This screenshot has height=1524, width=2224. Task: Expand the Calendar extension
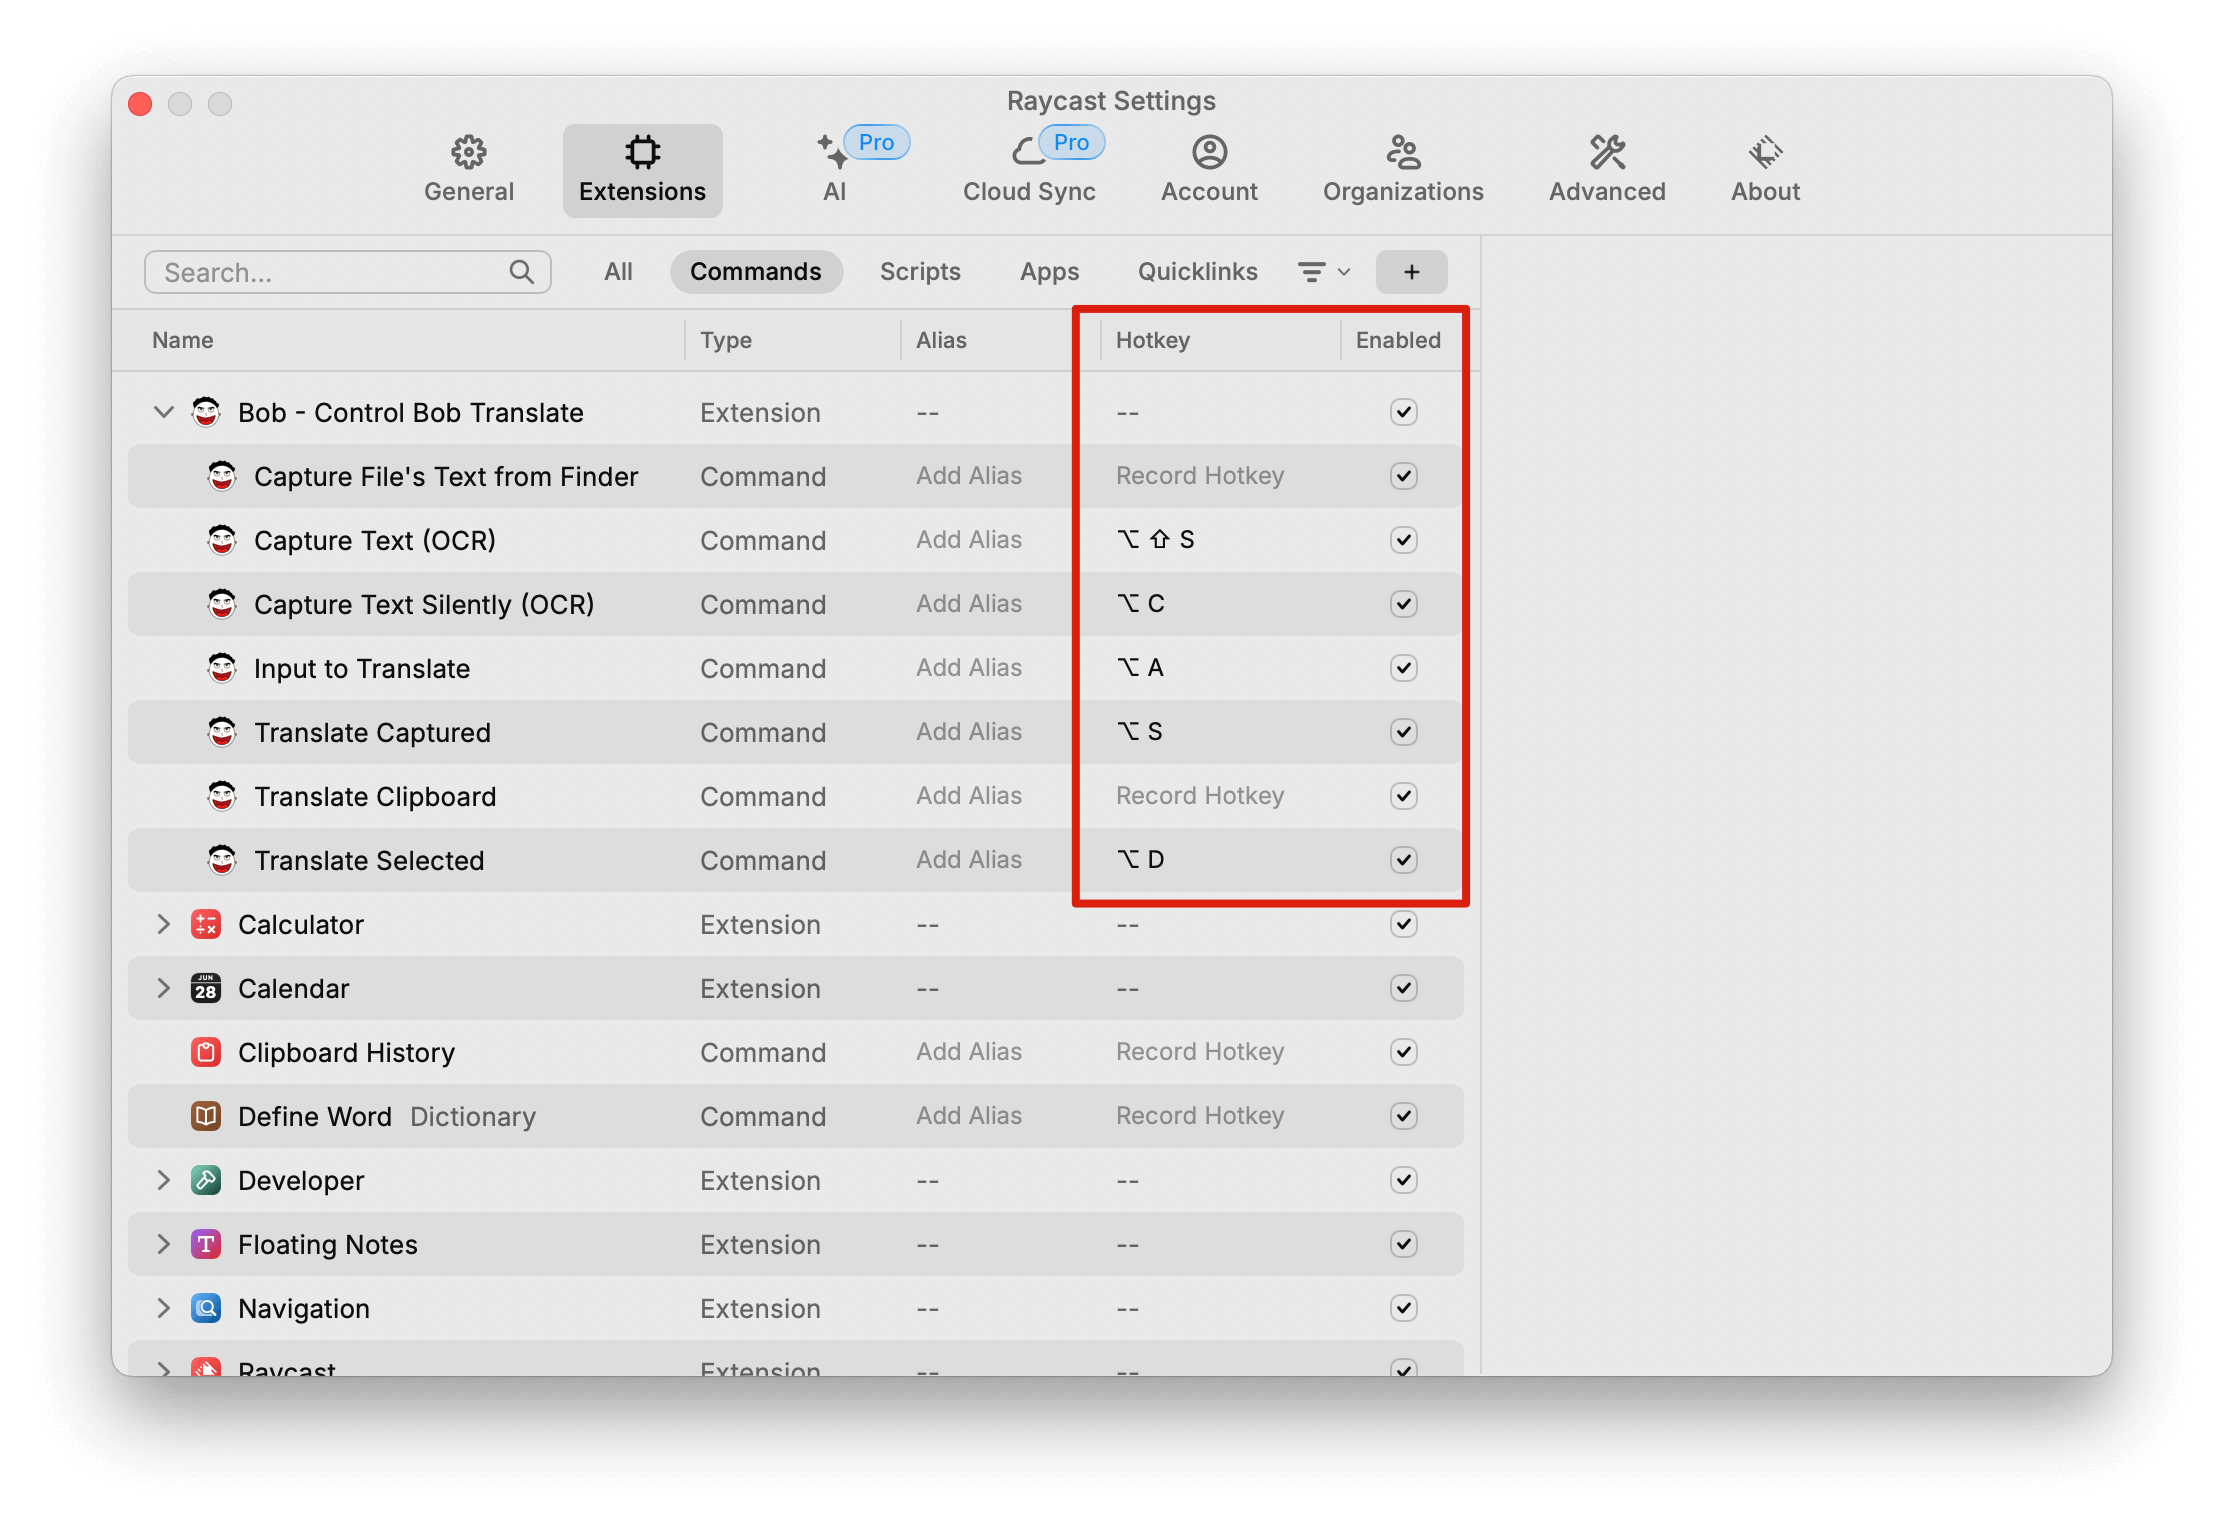pyautogui.click(x=164, y=988)
